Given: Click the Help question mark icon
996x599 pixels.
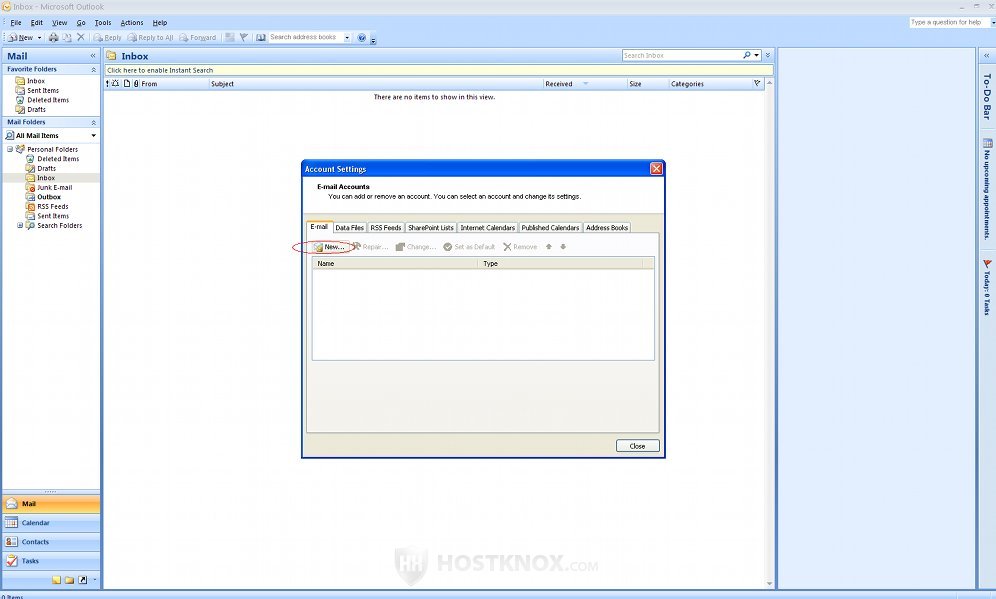Looking at the screenshot, I should pos(361,37).
